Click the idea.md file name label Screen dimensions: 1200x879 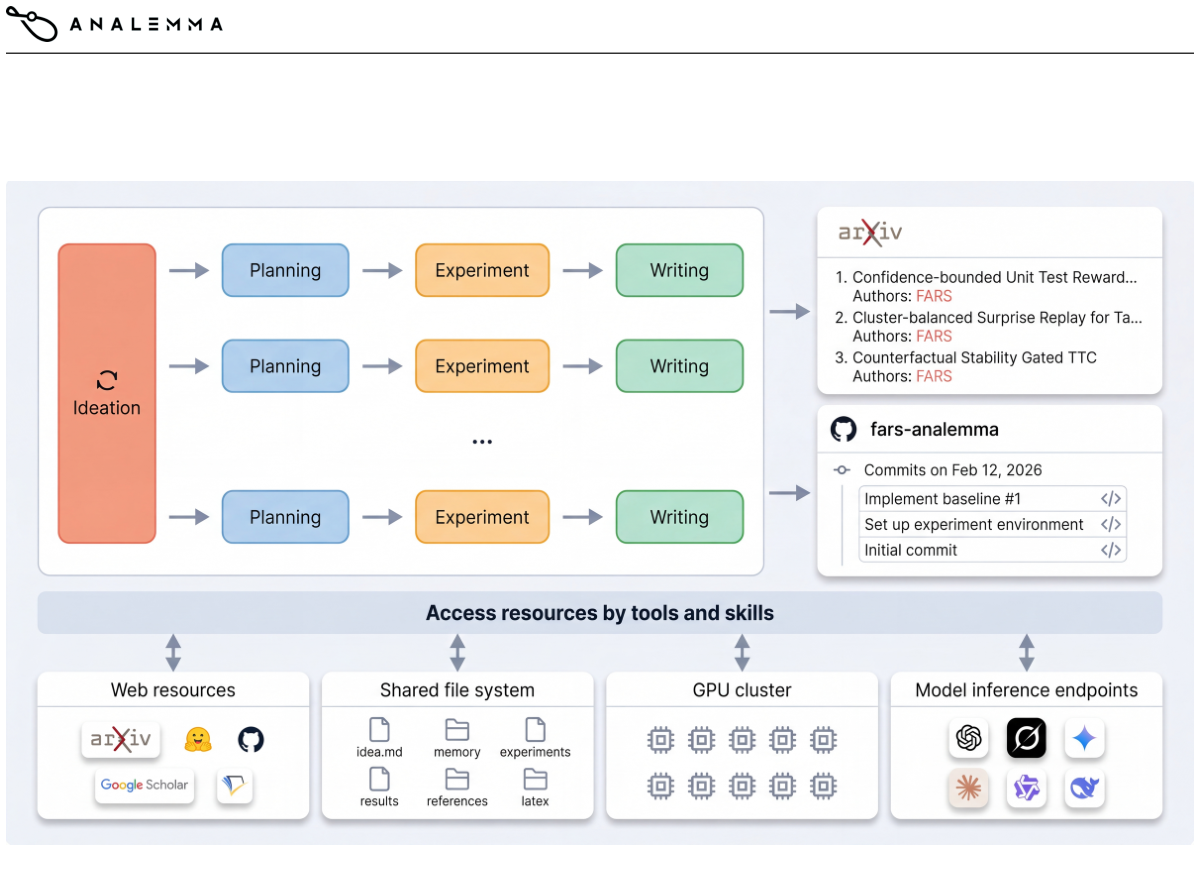pos(379,752)
